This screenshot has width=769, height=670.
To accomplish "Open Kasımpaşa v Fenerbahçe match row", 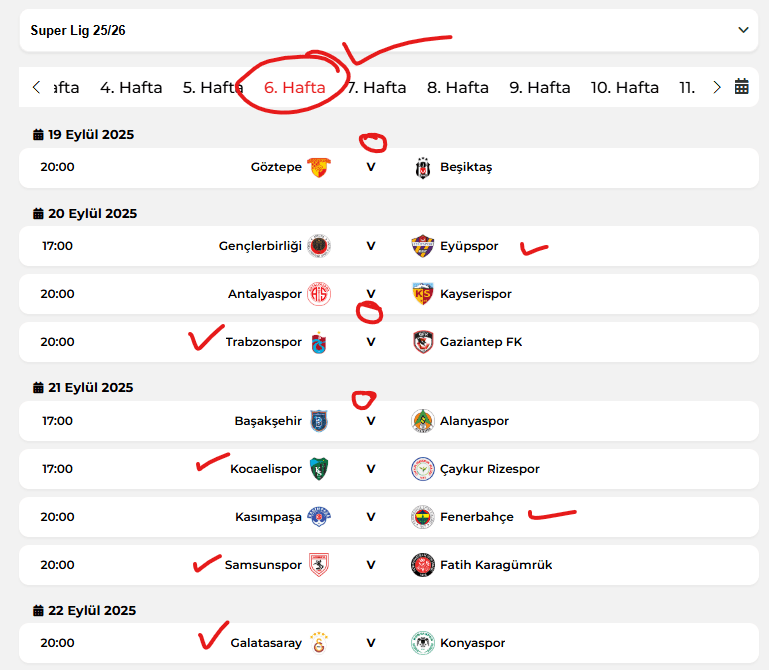I will [x=389, y=517].
